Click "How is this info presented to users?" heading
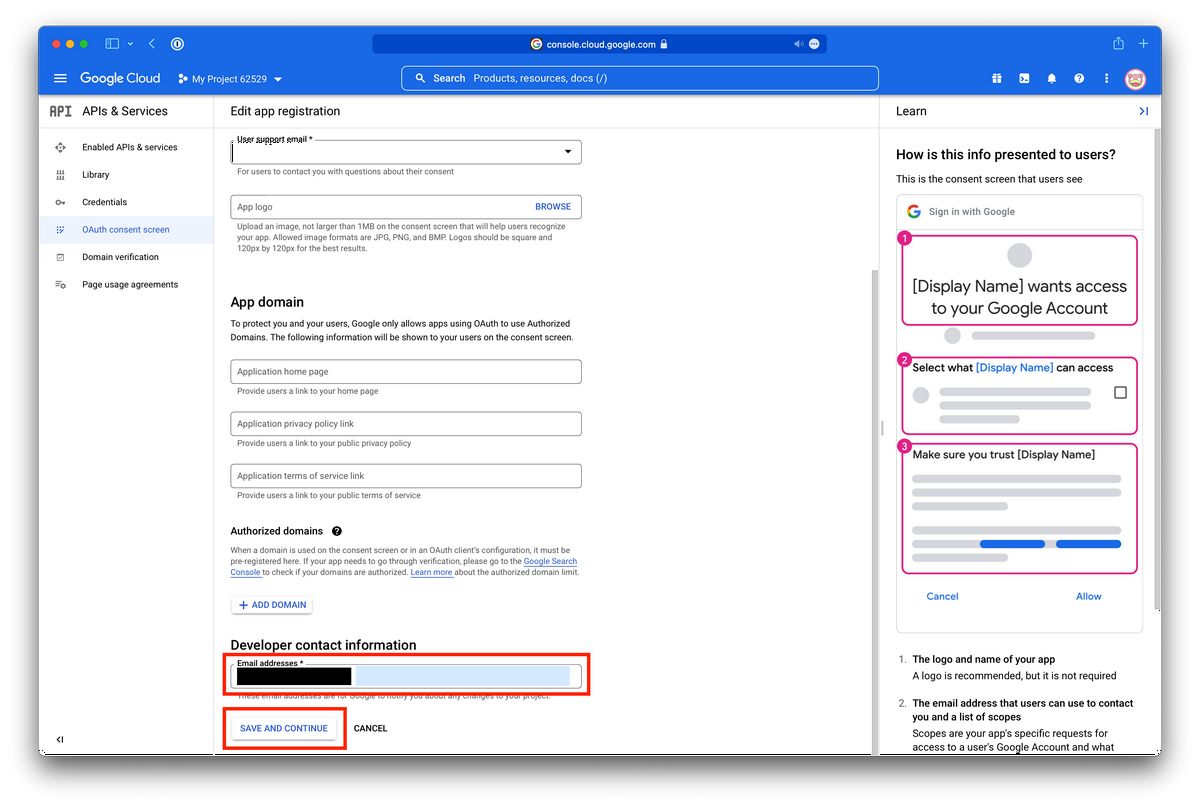This screenshot has height=807, width=1200. [1006, 155]
